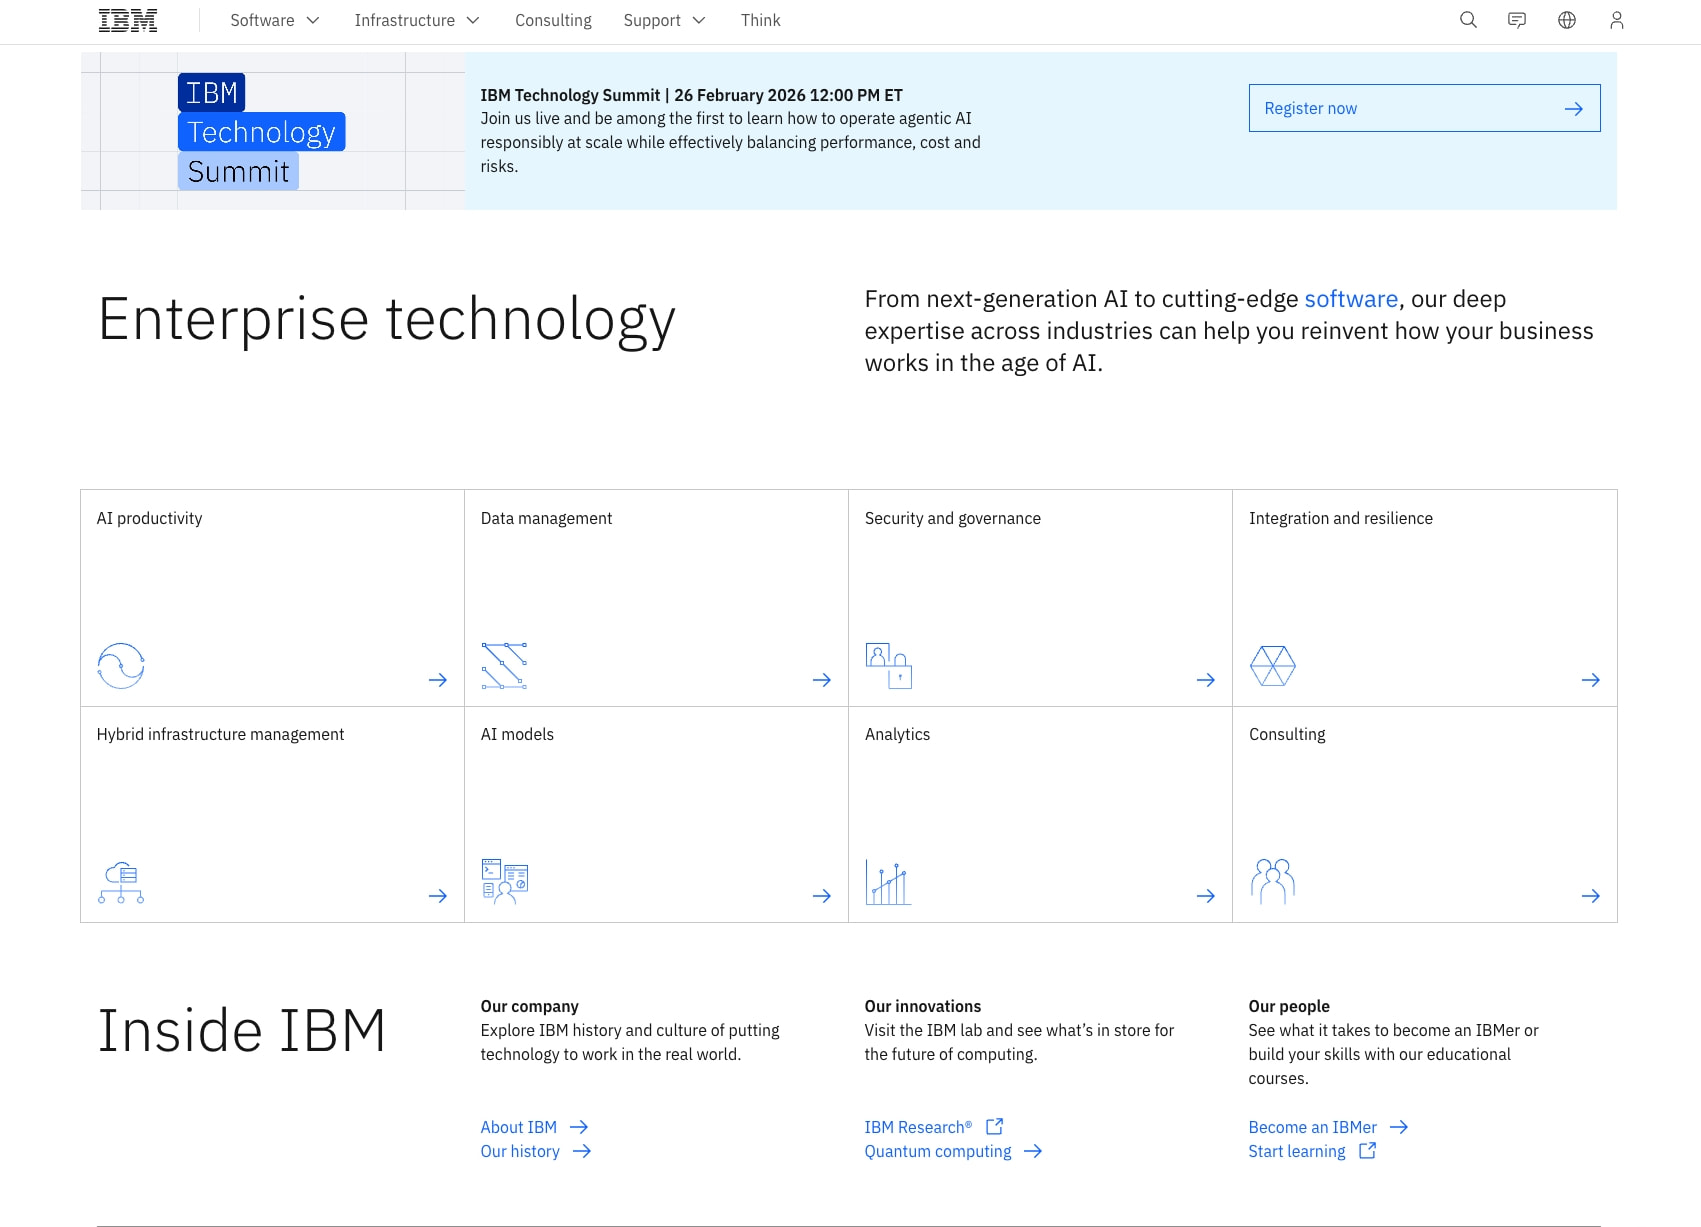
Task: Open the Become an IBMer link
Action: [1312, 1127]
